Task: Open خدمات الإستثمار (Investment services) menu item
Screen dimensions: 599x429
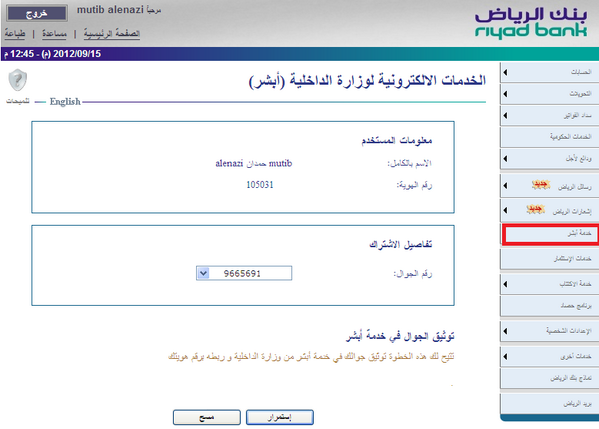Action: tap(549, 259)
